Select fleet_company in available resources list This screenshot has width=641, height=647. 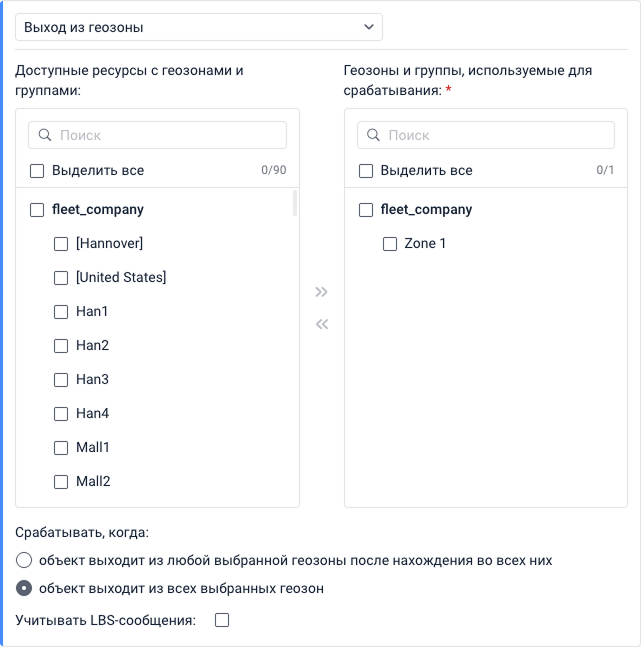(x=37, y=210)
